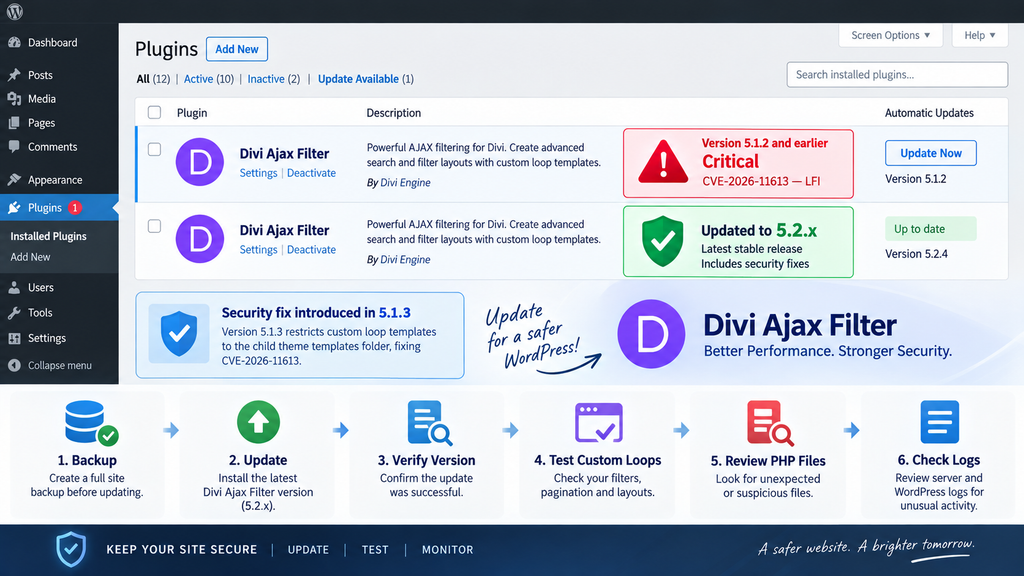Screen dimensions: 1024x576
Task: Click the red Plugins update count badge
Action: point(75,208)
